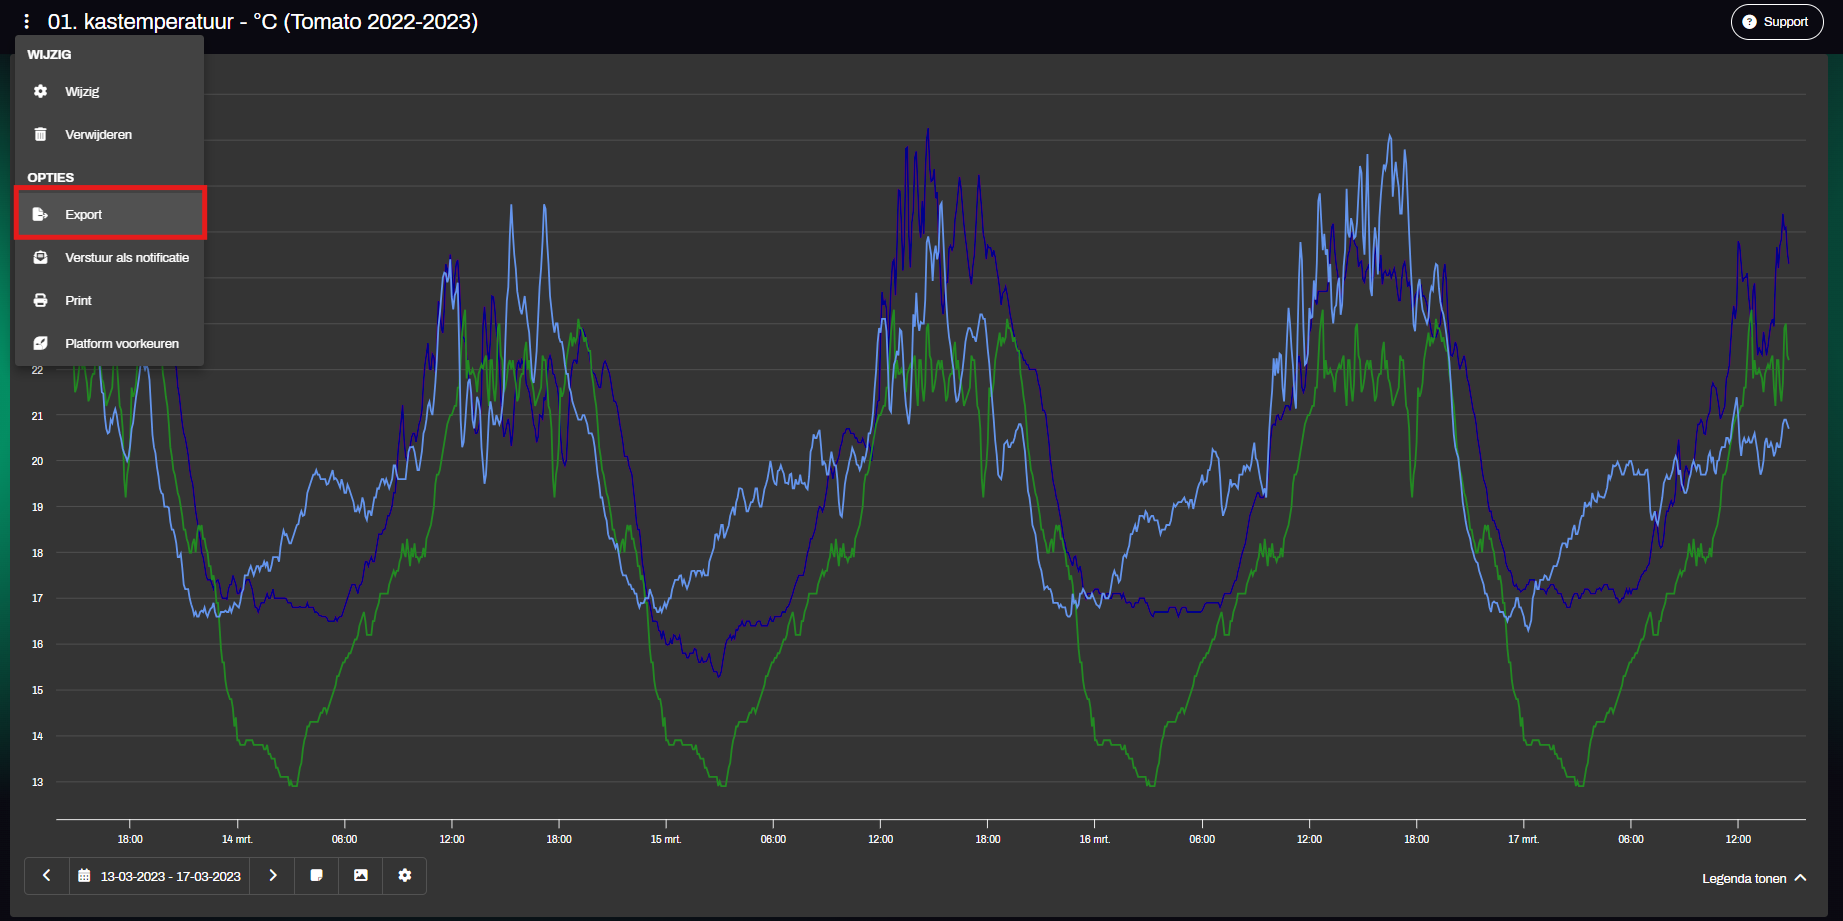The height and width of the screenshot is (921, 1843).
Task: Click Export in the Opties menu
Action: coord(84,215)
